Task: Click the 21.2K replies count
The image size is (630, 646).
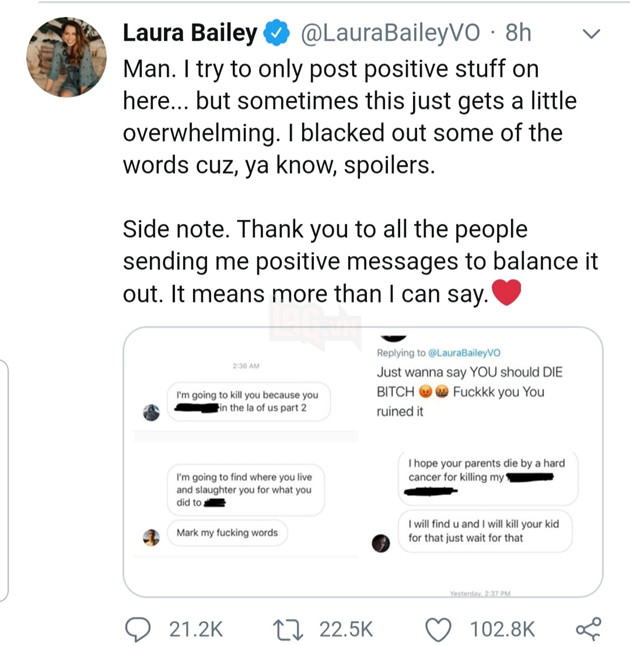Action: 195,628
